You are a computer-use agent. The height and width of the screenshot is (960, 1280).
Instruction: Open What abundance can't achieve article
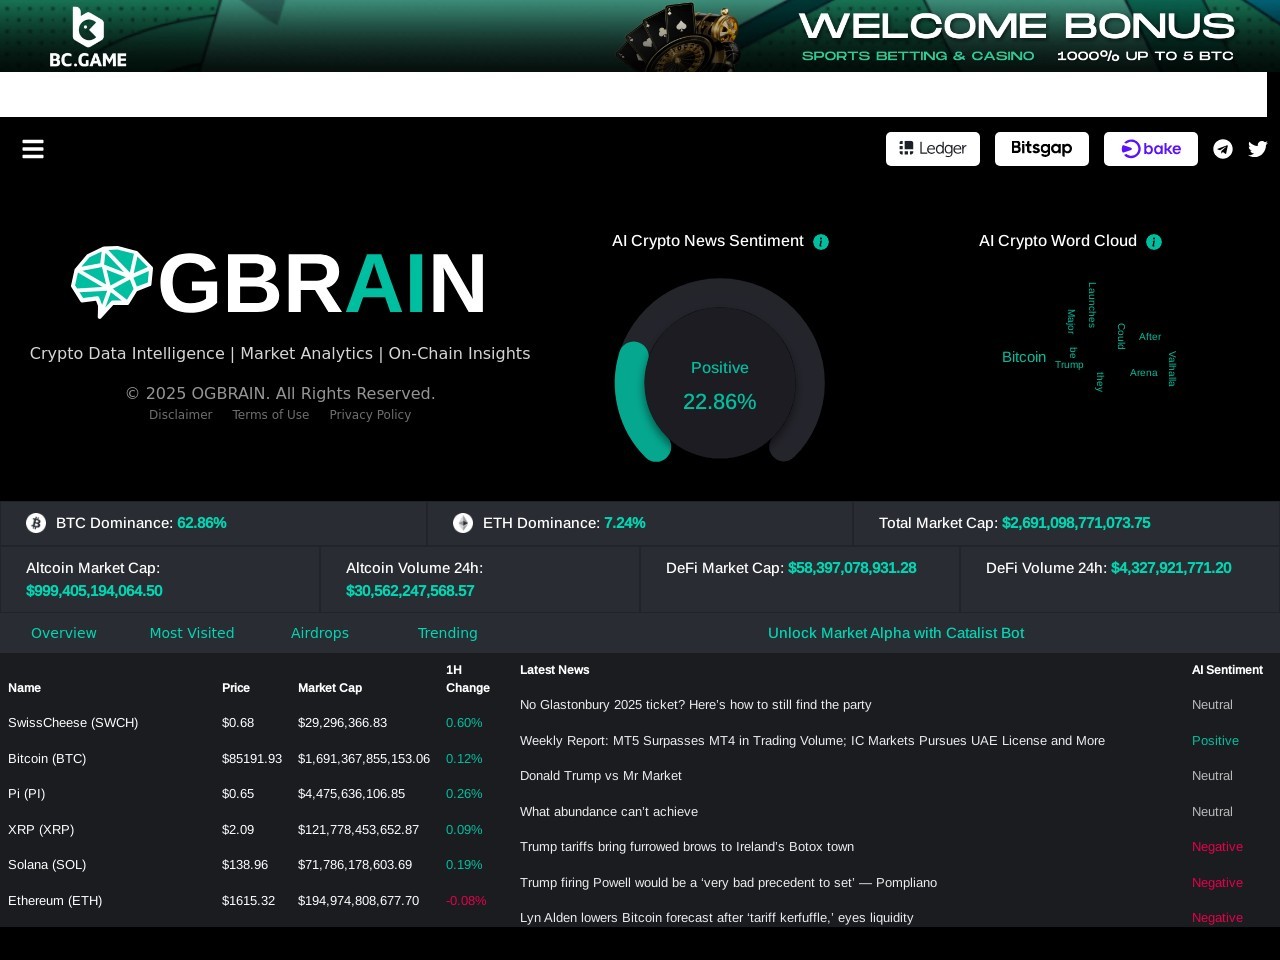[609, 812]
